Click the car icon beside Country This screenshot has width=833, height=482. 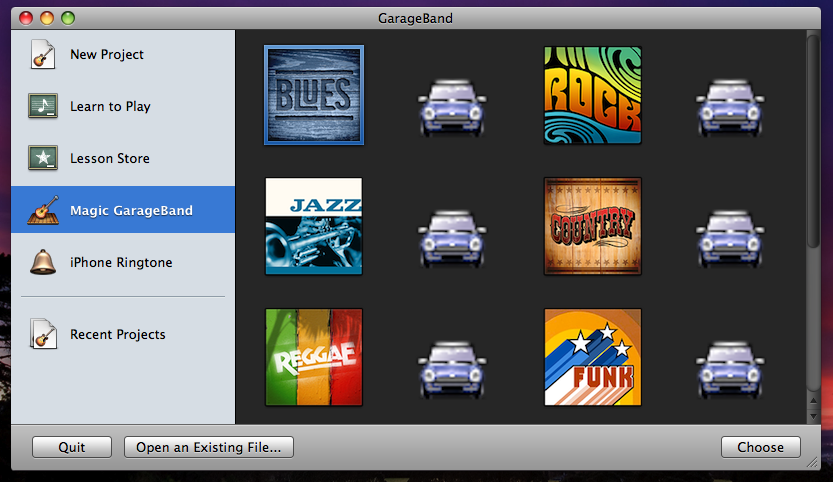click(730, 239)
